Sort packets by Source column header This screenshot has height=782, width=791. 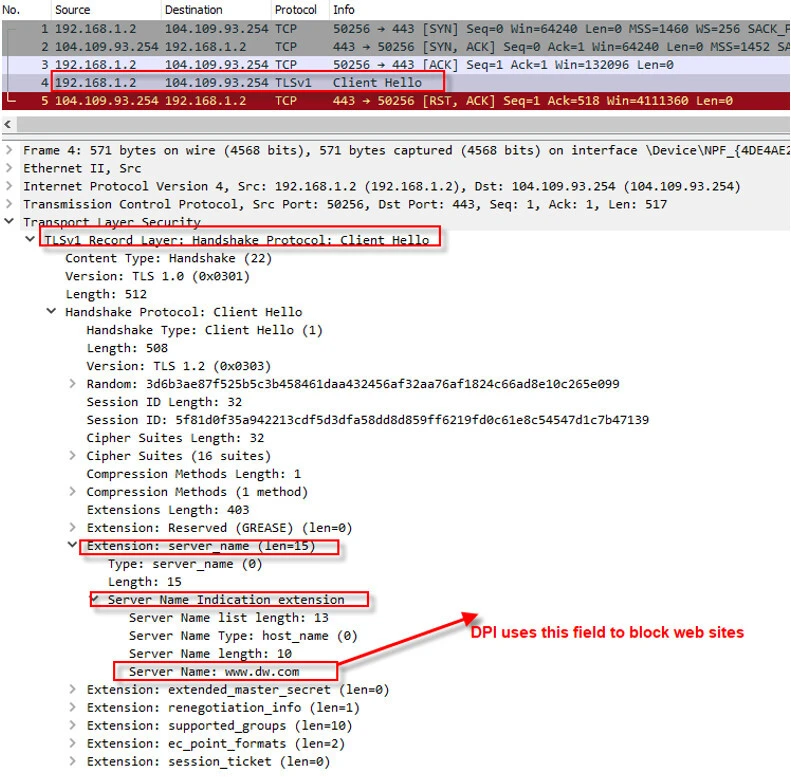click(x=72, y=10)
